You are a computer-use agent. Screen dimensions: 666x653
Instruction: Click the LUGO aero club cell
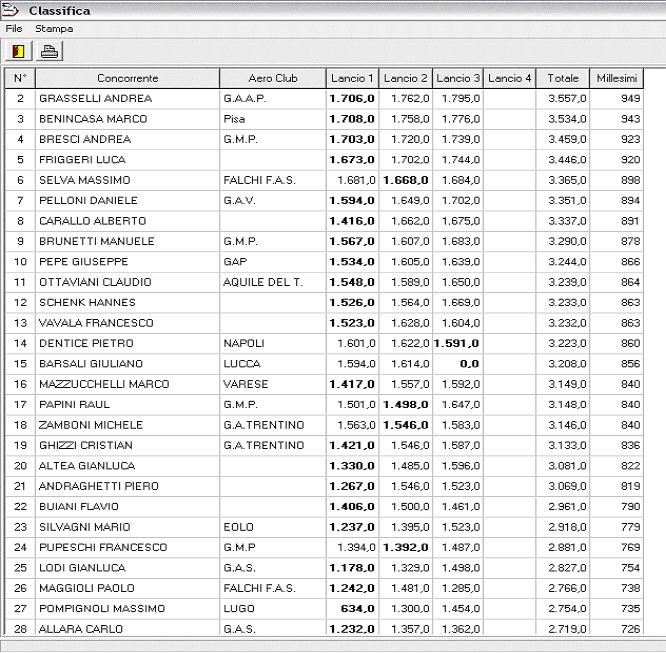click(273, 608)
